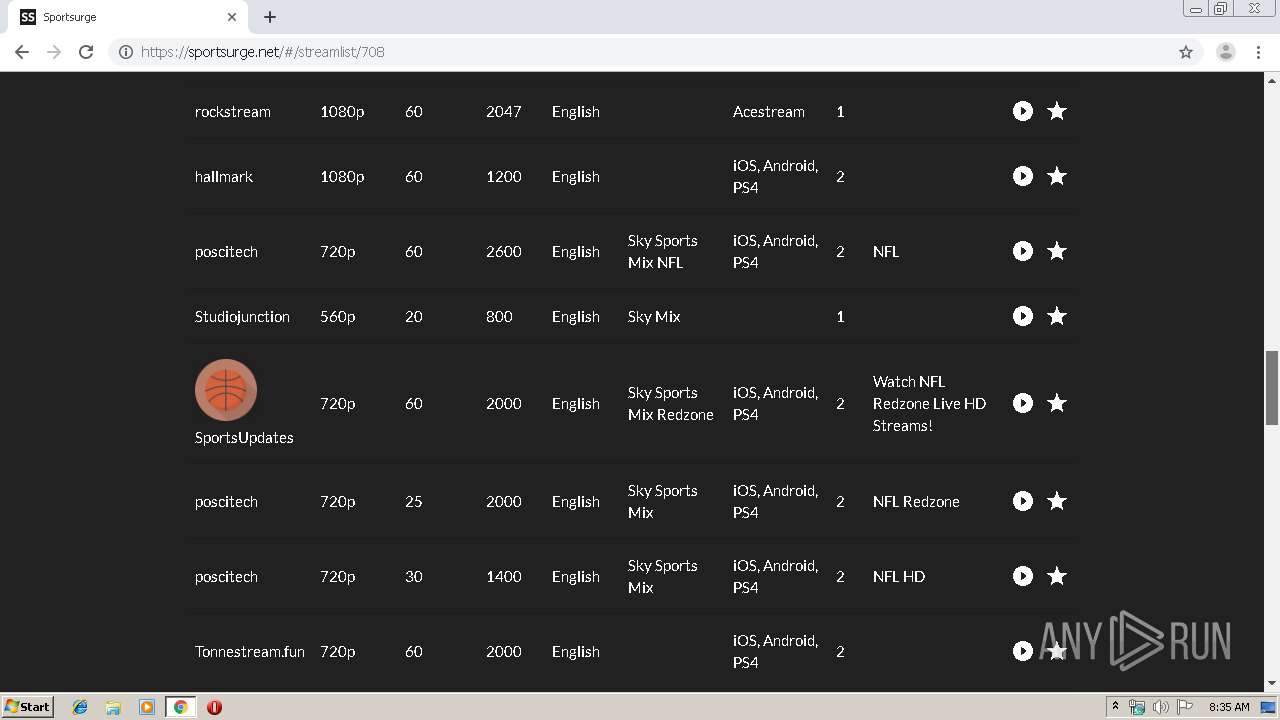The image size is (1280, 720).
Task: Play the poscitech NFL Redzone stream
Action: (x=1022, y=501)
